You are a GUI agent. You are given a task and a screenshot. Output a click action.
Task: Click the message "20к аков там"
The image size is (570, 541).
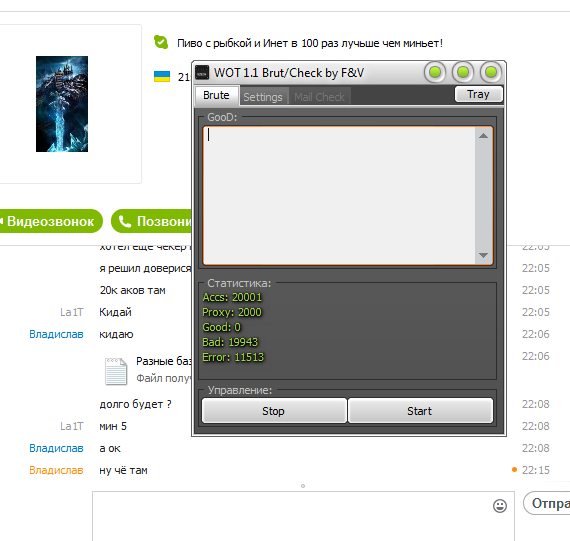click(133, 290)
